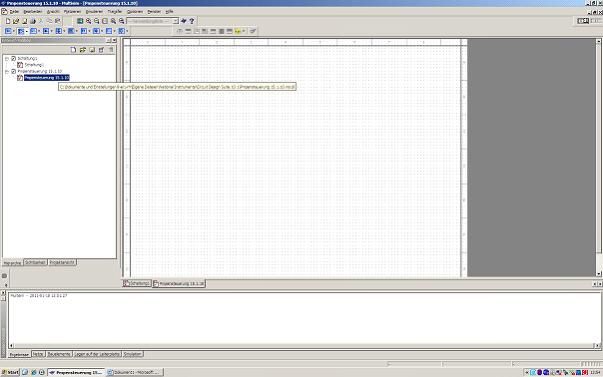Click the Zoom area icon in the toolbar
603x377 pixels.
click(x=105, y=21)
